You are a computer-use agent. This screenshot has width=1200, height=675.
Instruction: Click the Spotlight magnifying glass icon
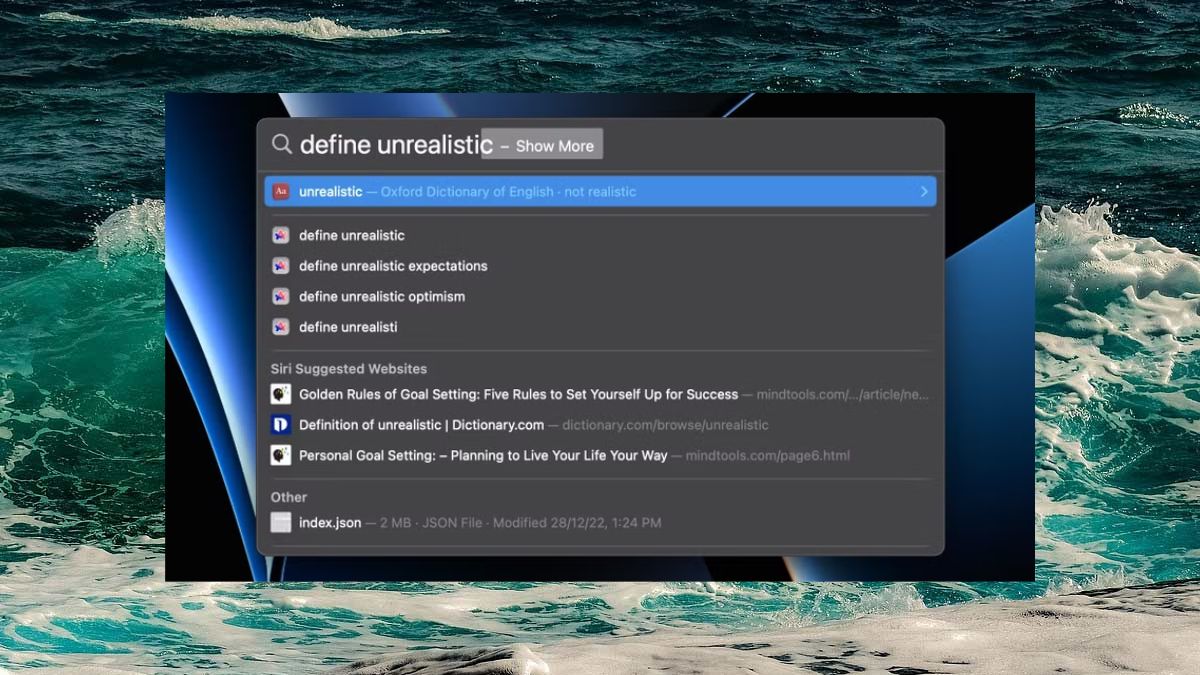coord(281,145)
